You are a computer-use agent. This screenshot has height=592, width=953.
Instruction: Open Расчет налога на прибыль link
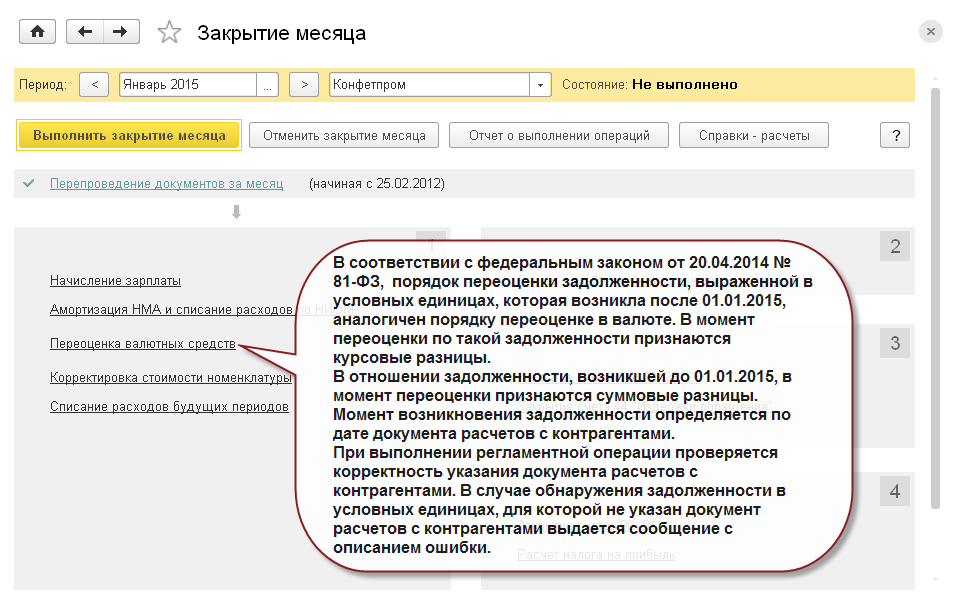click(x=596, y=554)
